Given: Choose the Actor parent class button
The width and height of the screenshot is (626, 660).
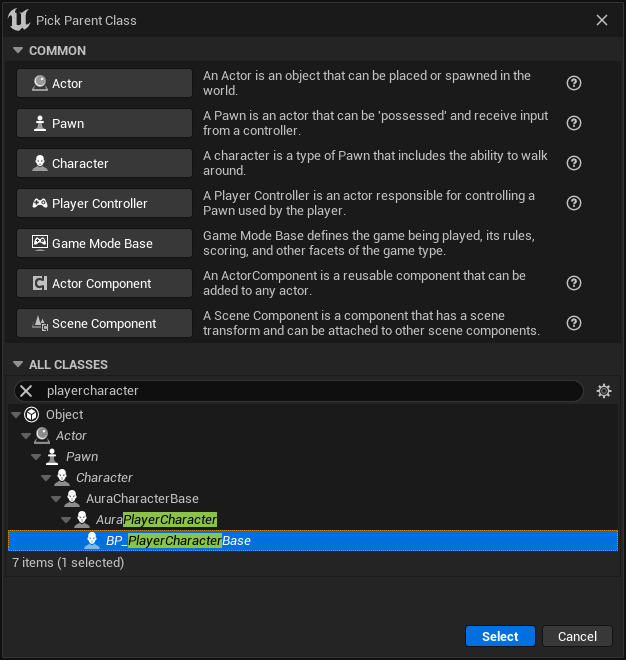Looking at the screenshot, I should (104, 83).
